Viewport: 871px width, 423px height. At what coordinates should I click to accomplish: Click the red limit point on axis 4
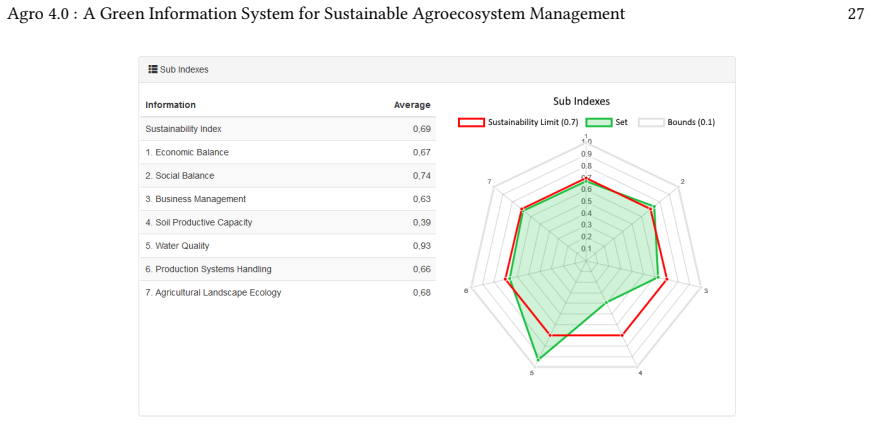[x=623, y=335]
